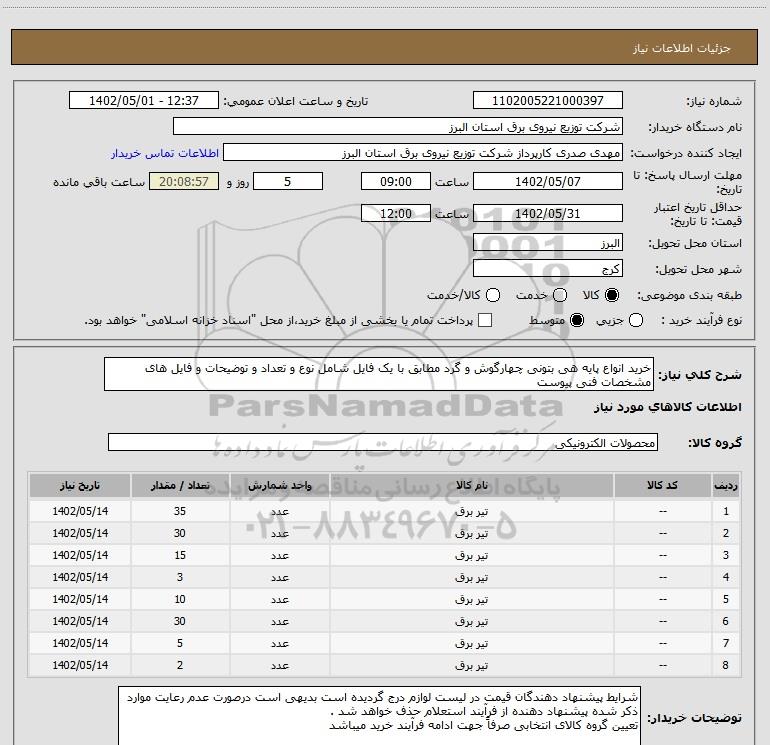Choose the جزیی purchase process option

636,320
